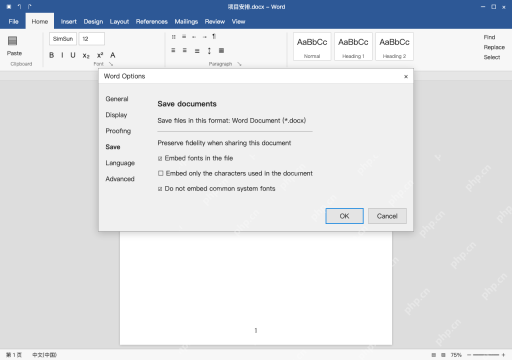512x360 pixels.
Task: Click the font color A icon
Action: tap(113, 55)
